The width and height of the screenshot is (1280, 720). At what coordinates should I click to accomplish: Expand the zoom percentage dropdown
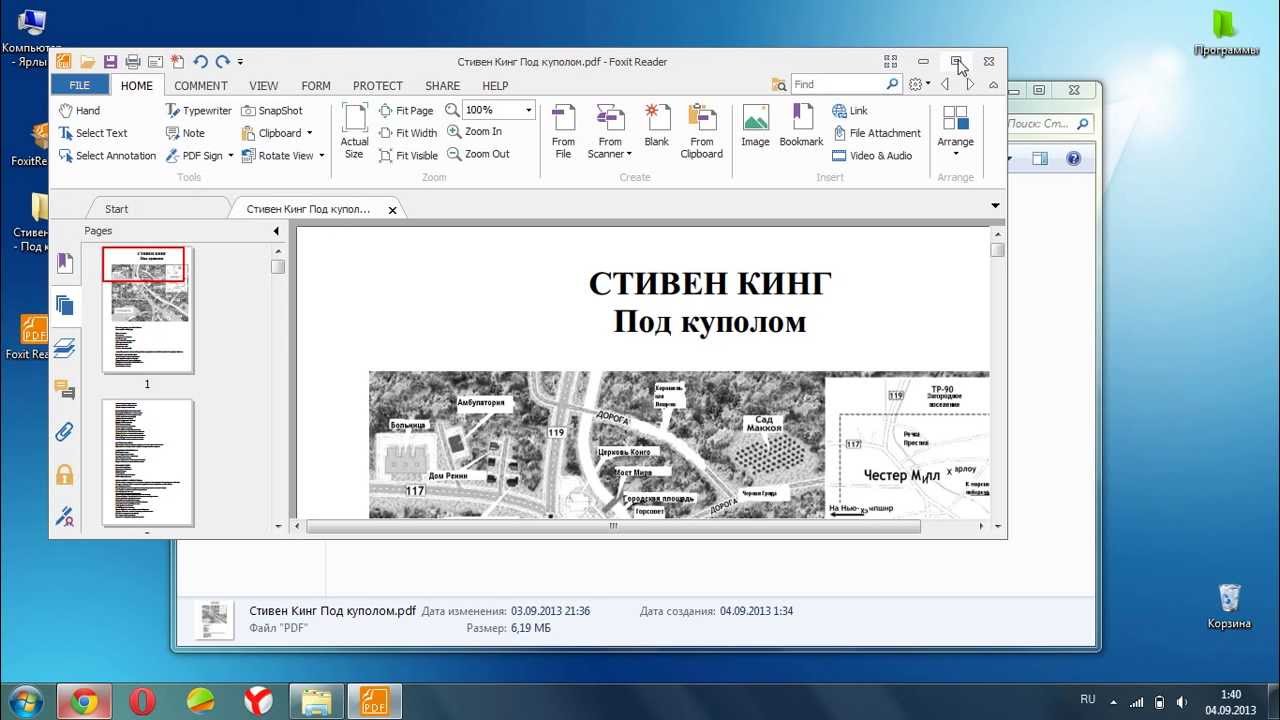529,110
